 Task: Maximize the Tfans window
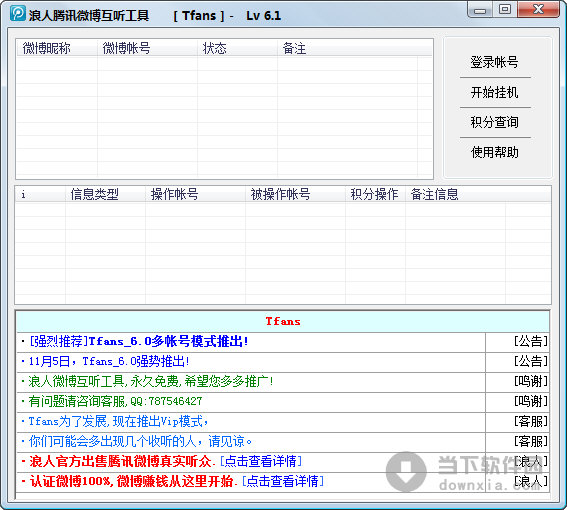point(505,10)
